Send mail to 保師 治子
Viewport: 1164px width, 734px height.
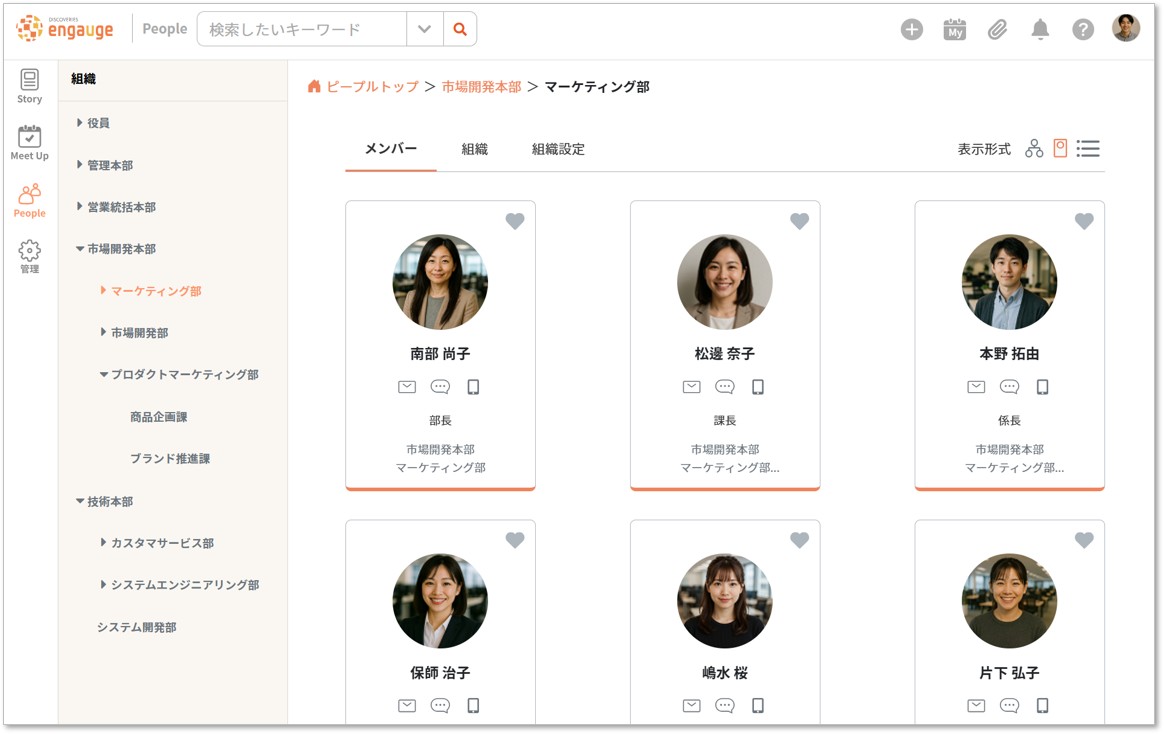pyautogui.click(x=407, y=705)
